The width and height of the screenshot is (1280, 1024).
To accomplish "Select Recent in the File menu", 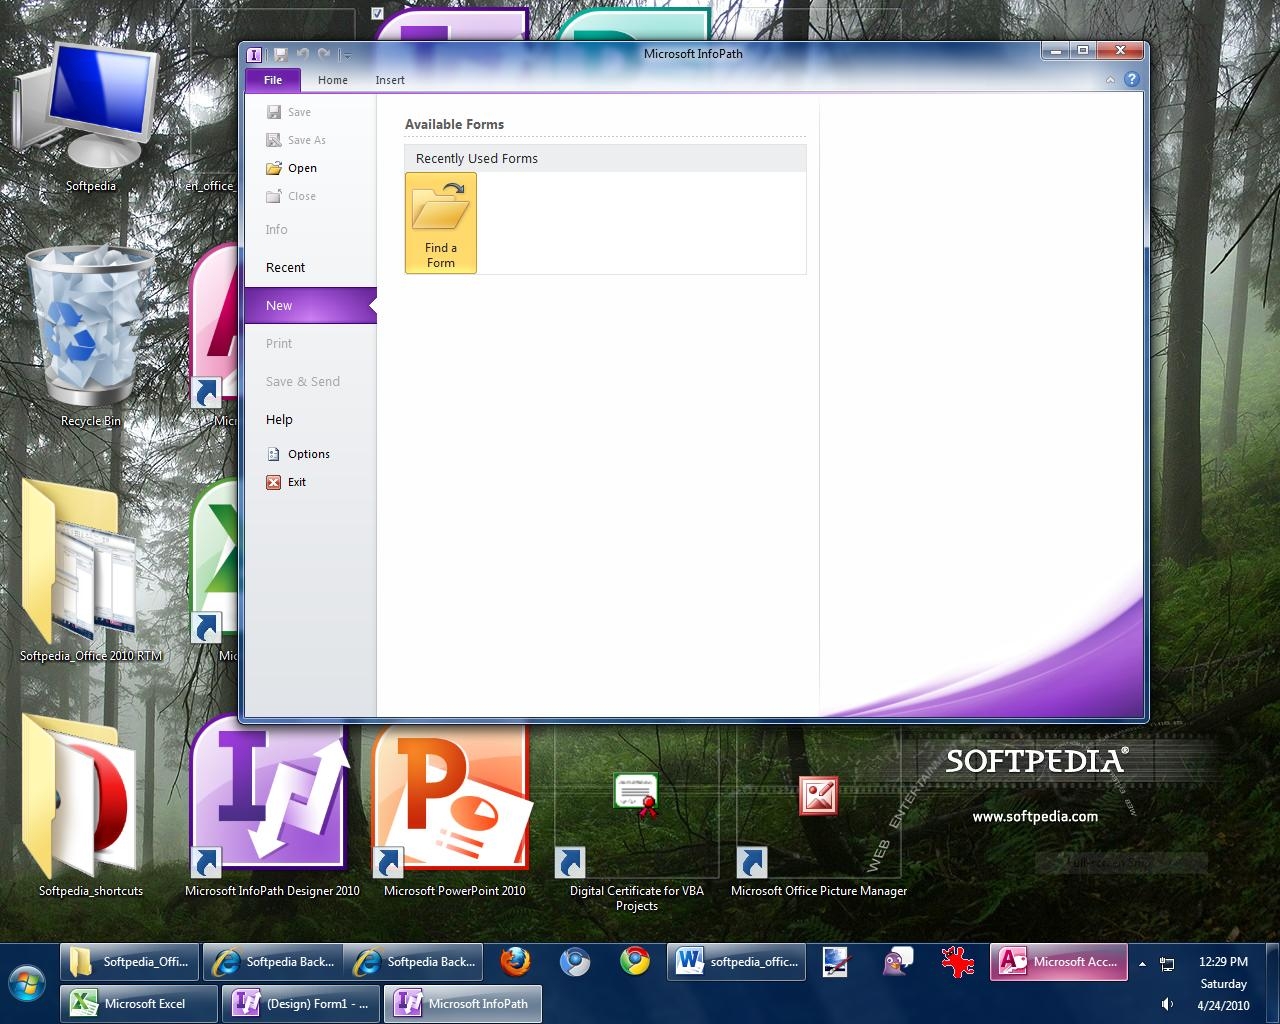I will click(285, 268).
